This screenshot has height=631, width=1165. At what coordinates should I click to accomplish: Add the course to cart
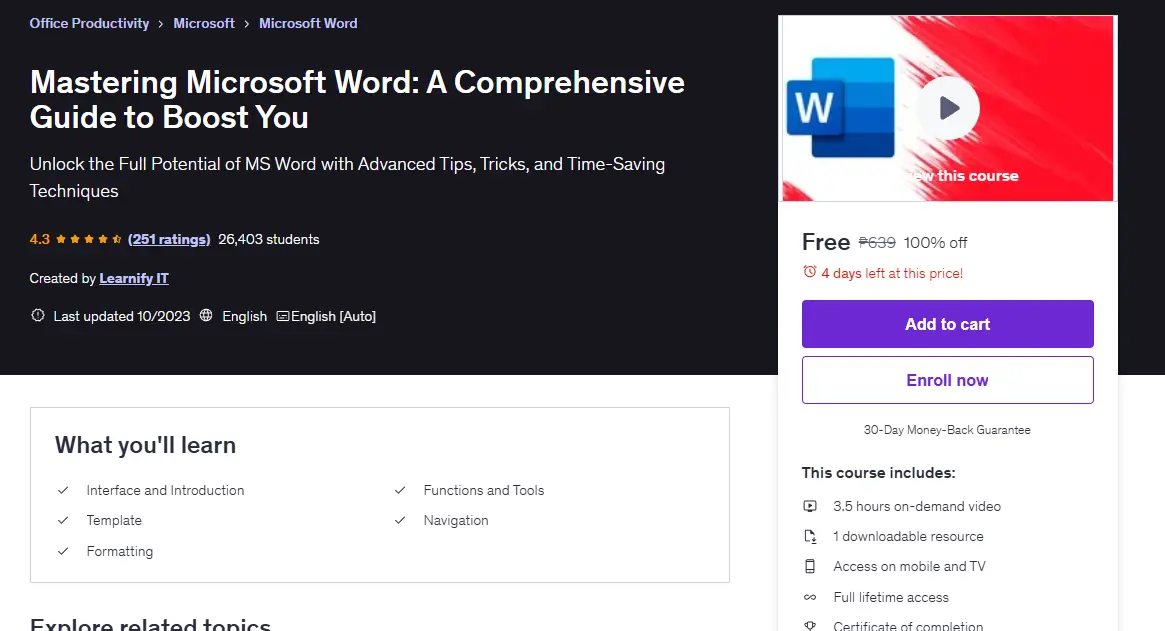(947, 324)
